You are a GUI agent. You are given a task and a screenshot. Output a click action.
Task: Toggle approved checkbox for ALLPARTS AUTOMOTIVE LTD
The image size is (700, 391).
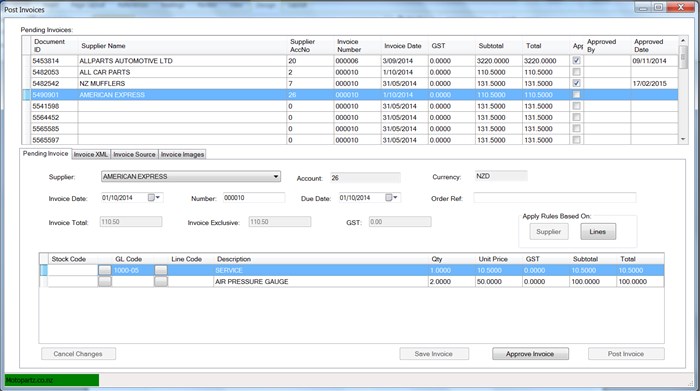pos(576,61)
